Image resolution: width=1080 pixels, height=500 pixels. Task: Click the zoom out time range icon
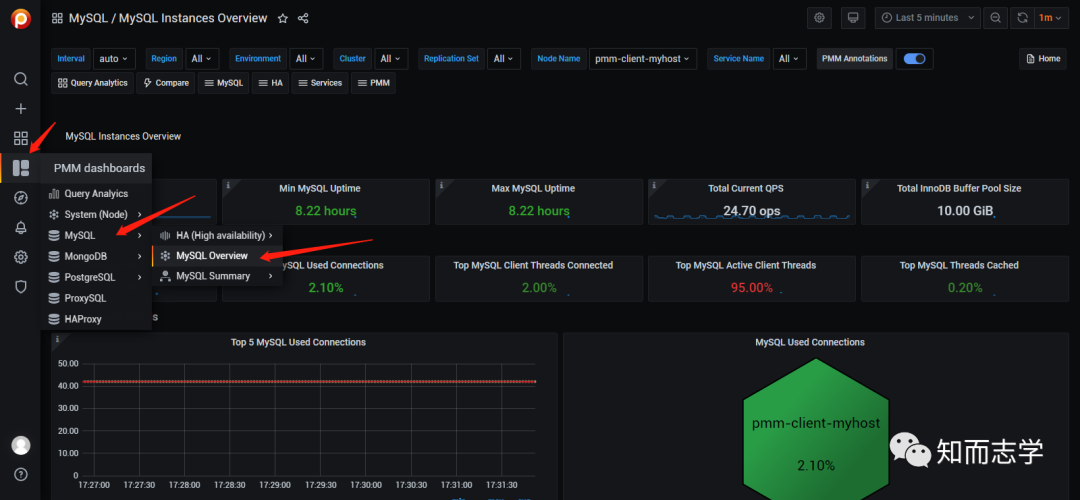(x=995, y=18)
